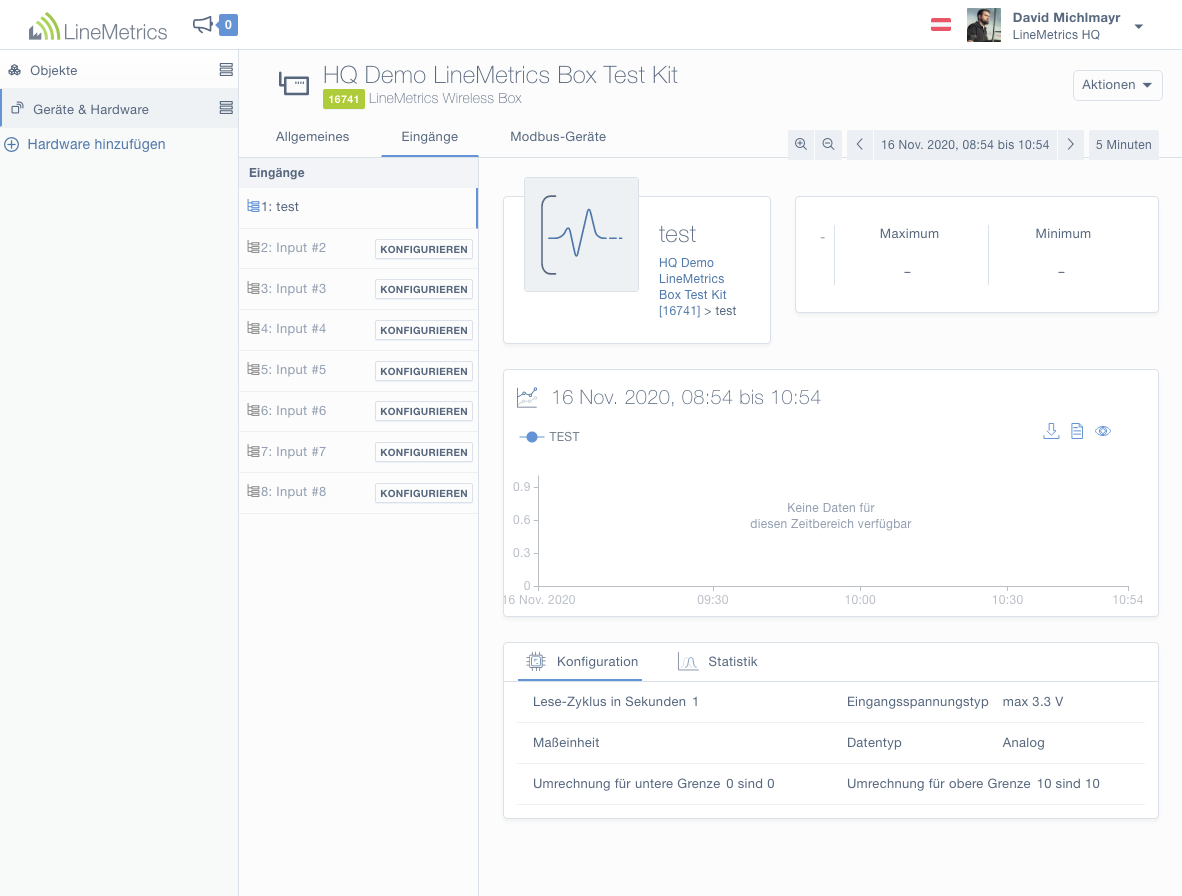Open Geräte & Hardware in the sidebar

tap(90, 109)
